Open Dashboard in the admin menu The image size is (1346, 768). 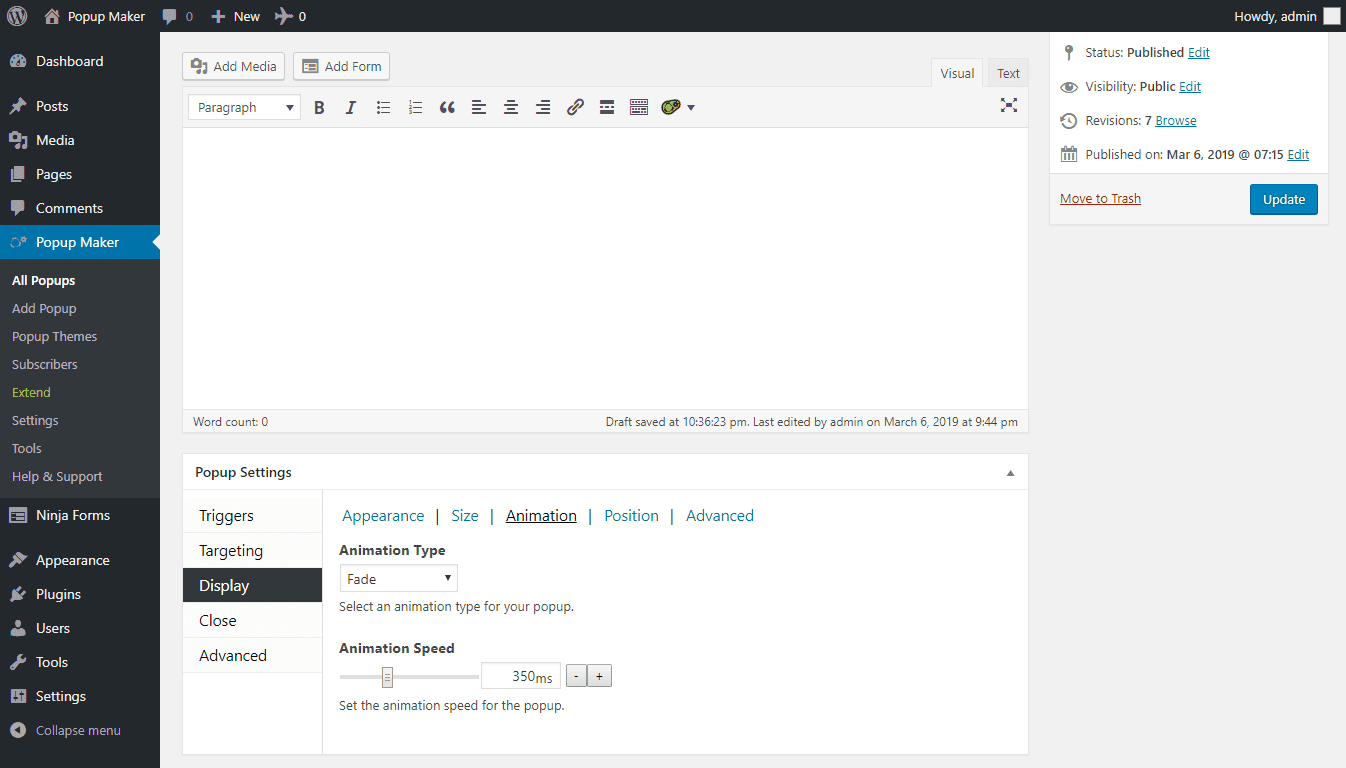[x=80, y=61]
